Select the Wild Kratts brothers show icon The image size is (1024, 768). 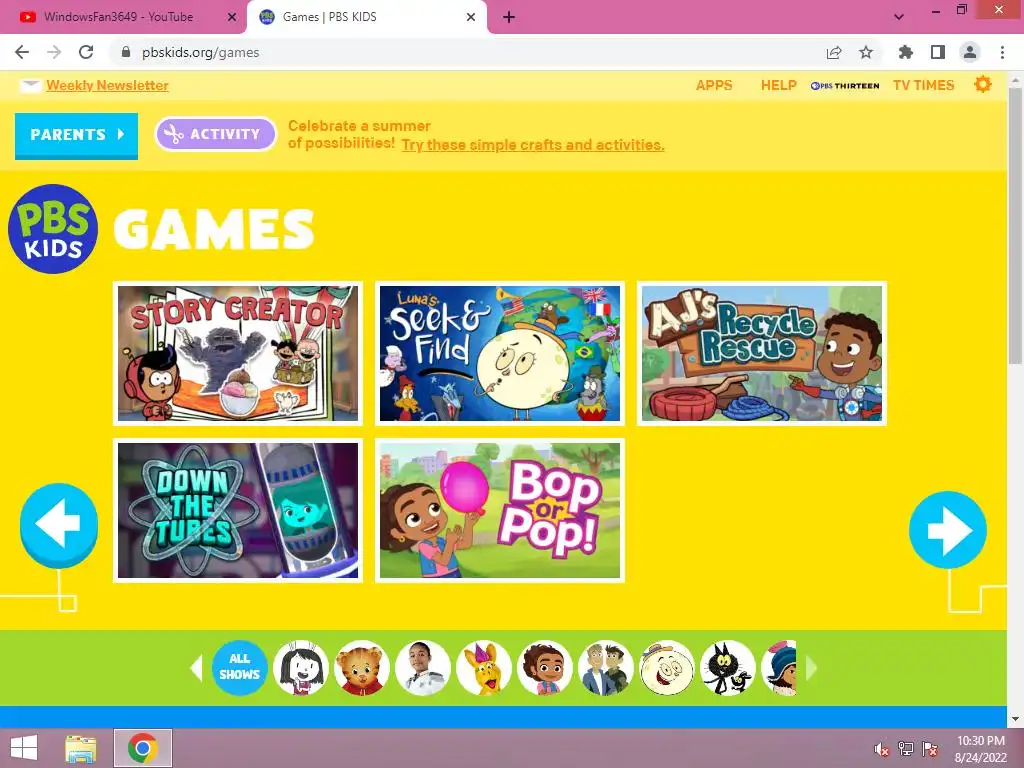(x=606, y=667)
